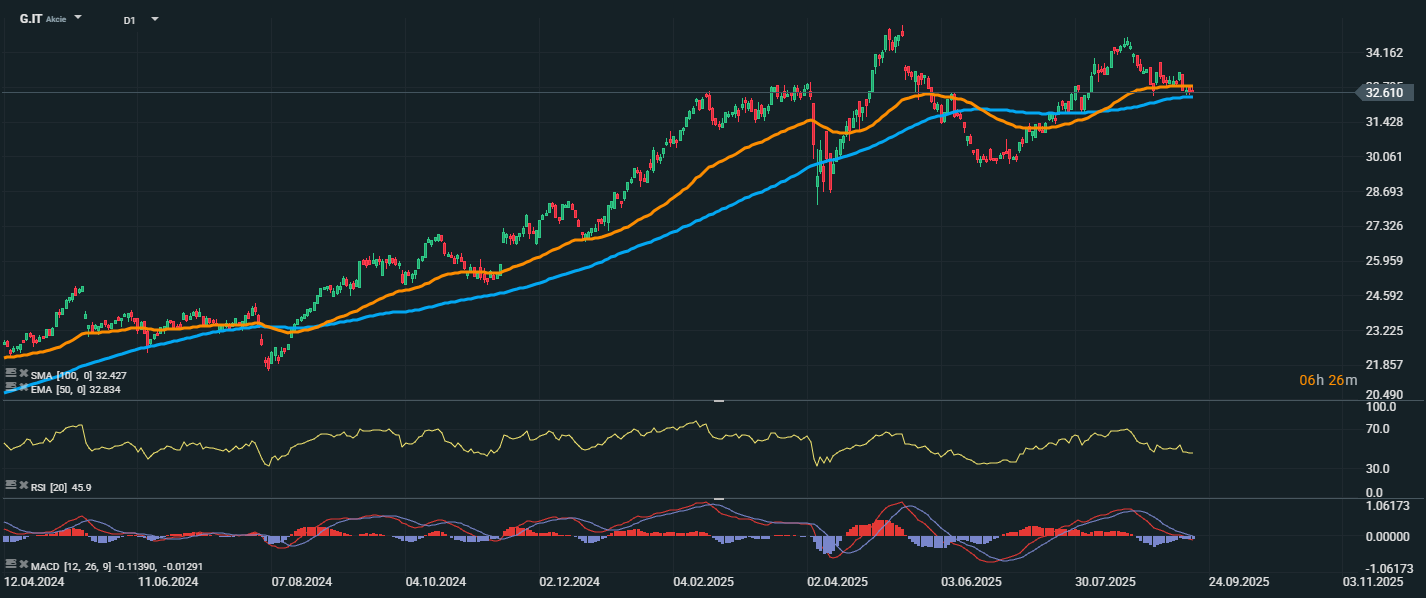This screenshot has height=598, width=1426.
Task: Click the 06h 26m candle countdown timer
Action: [1328, 380]
